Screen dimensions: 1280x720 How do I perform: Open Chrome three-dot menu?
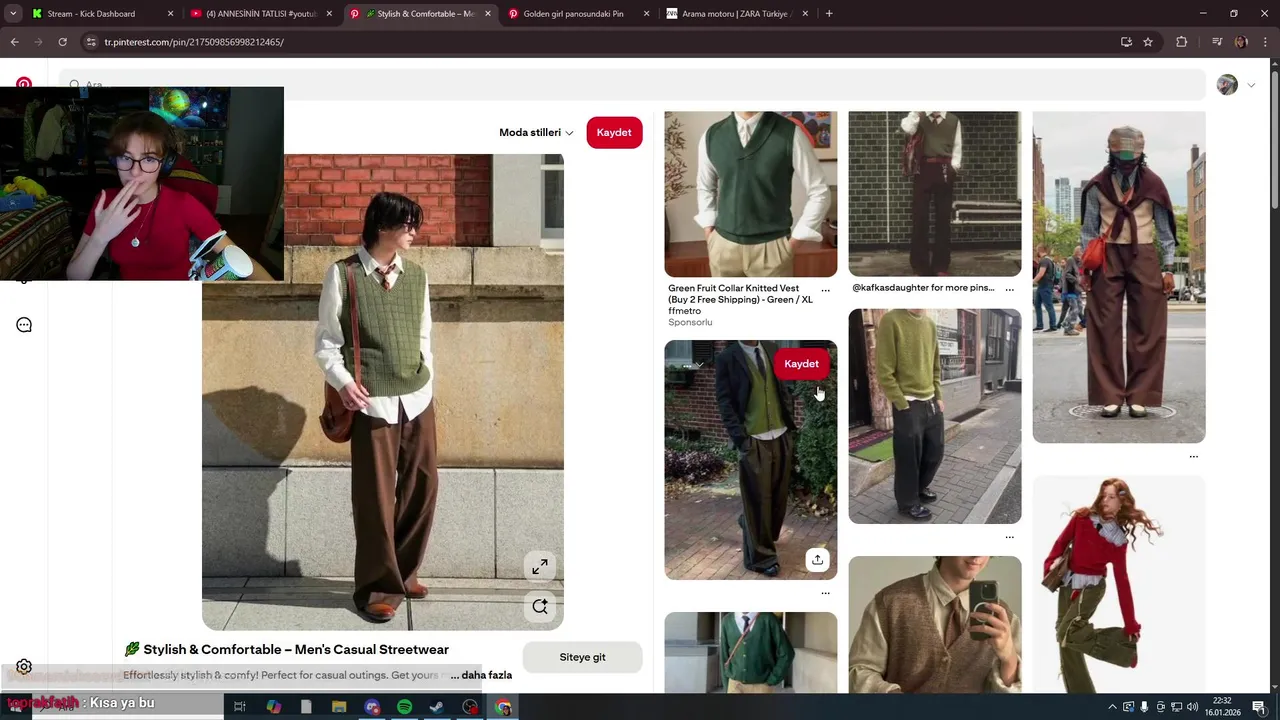pos(1265,42)
